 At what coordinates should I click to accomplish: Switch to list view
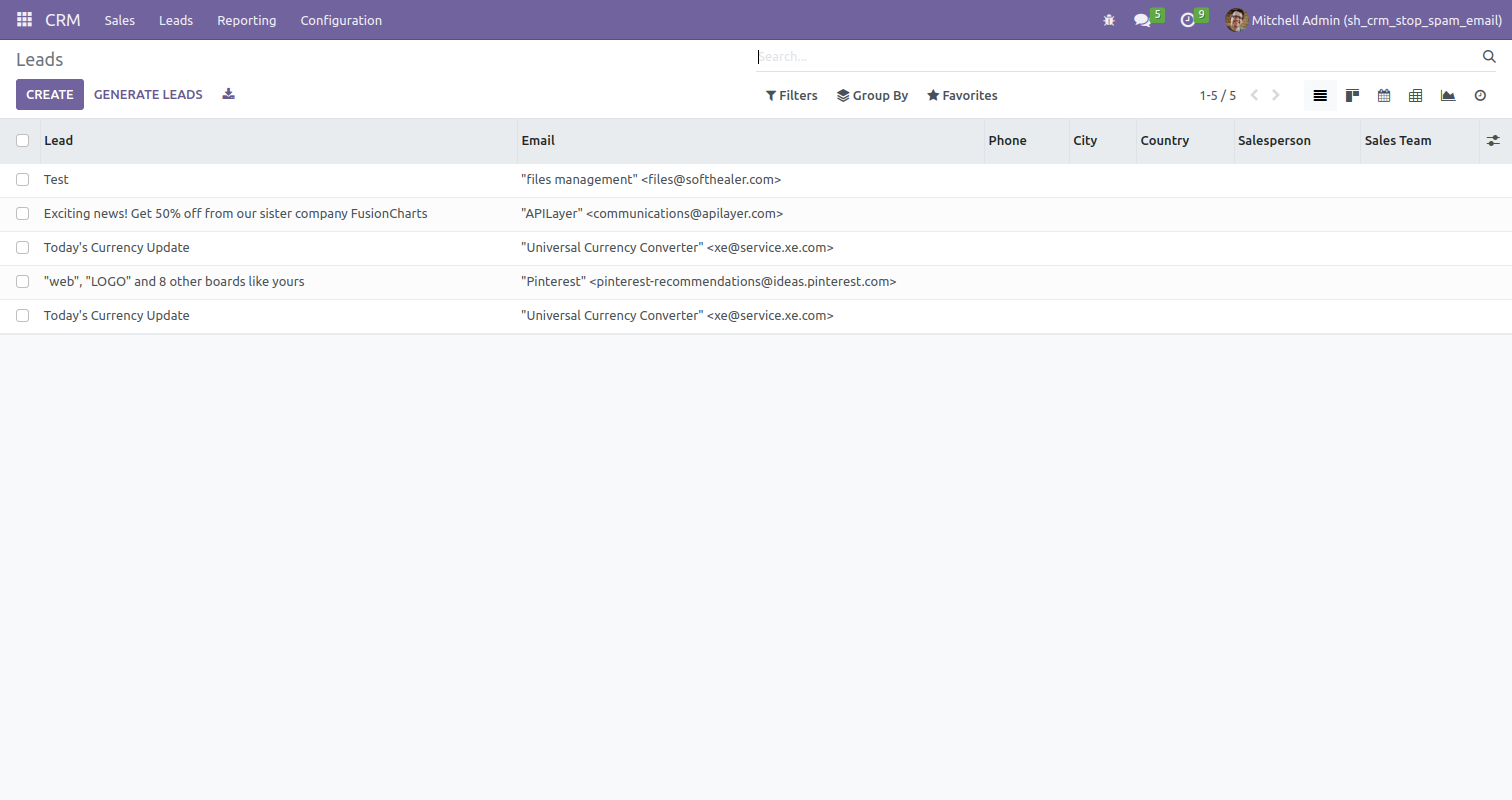[1320, 96]
